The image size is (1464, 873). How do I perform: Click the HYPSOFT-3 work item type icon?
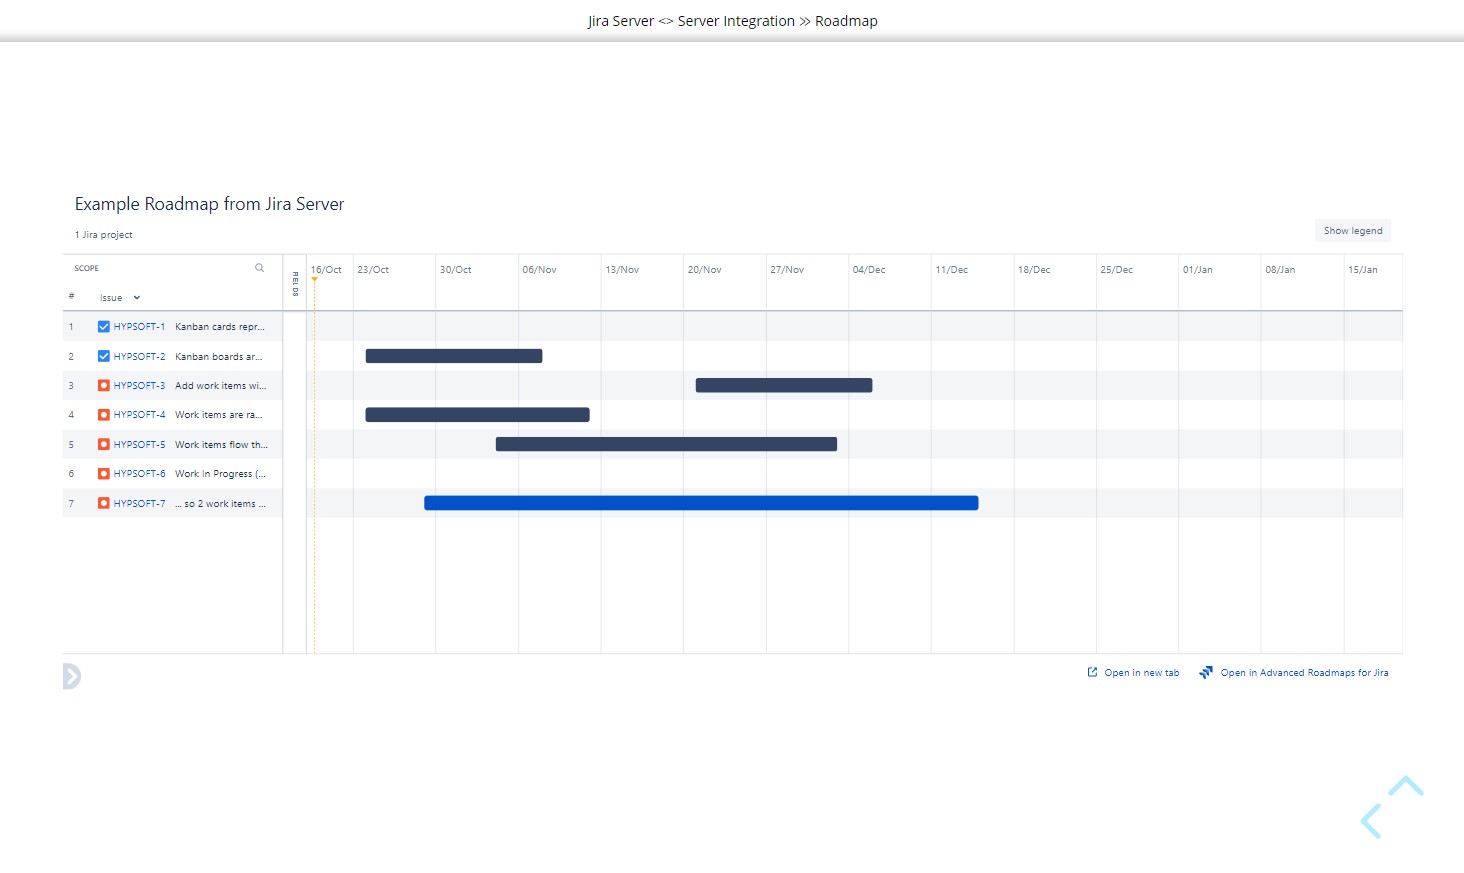103,385
